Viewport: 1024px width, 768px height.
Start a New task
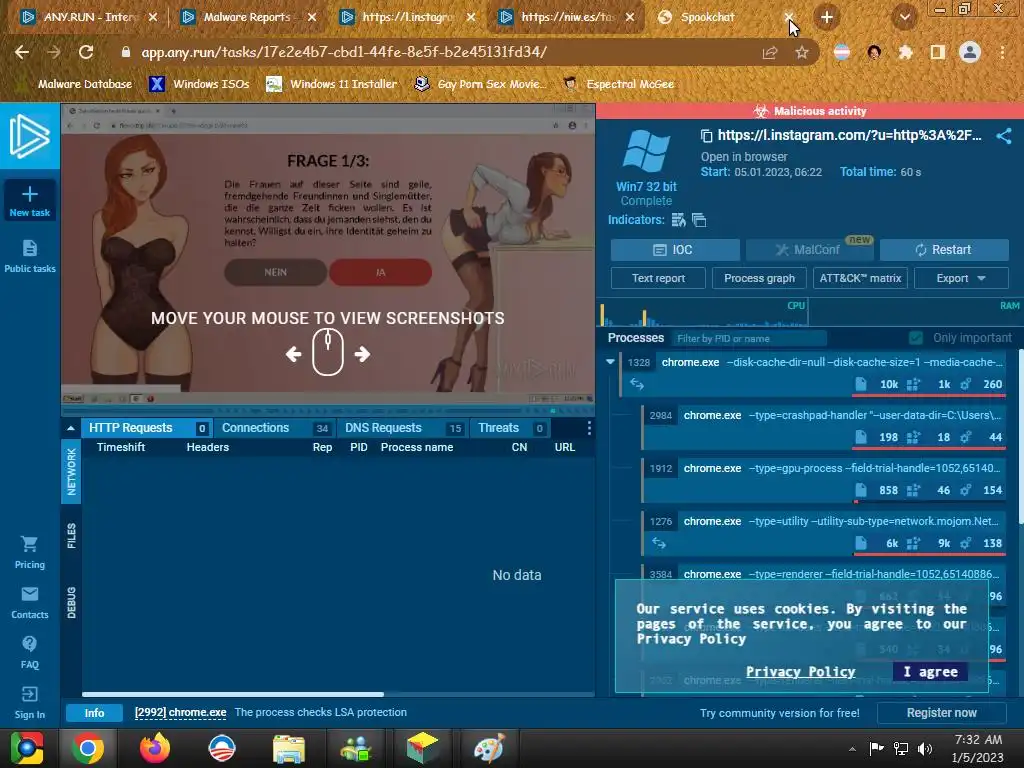[x=29, y=200]
